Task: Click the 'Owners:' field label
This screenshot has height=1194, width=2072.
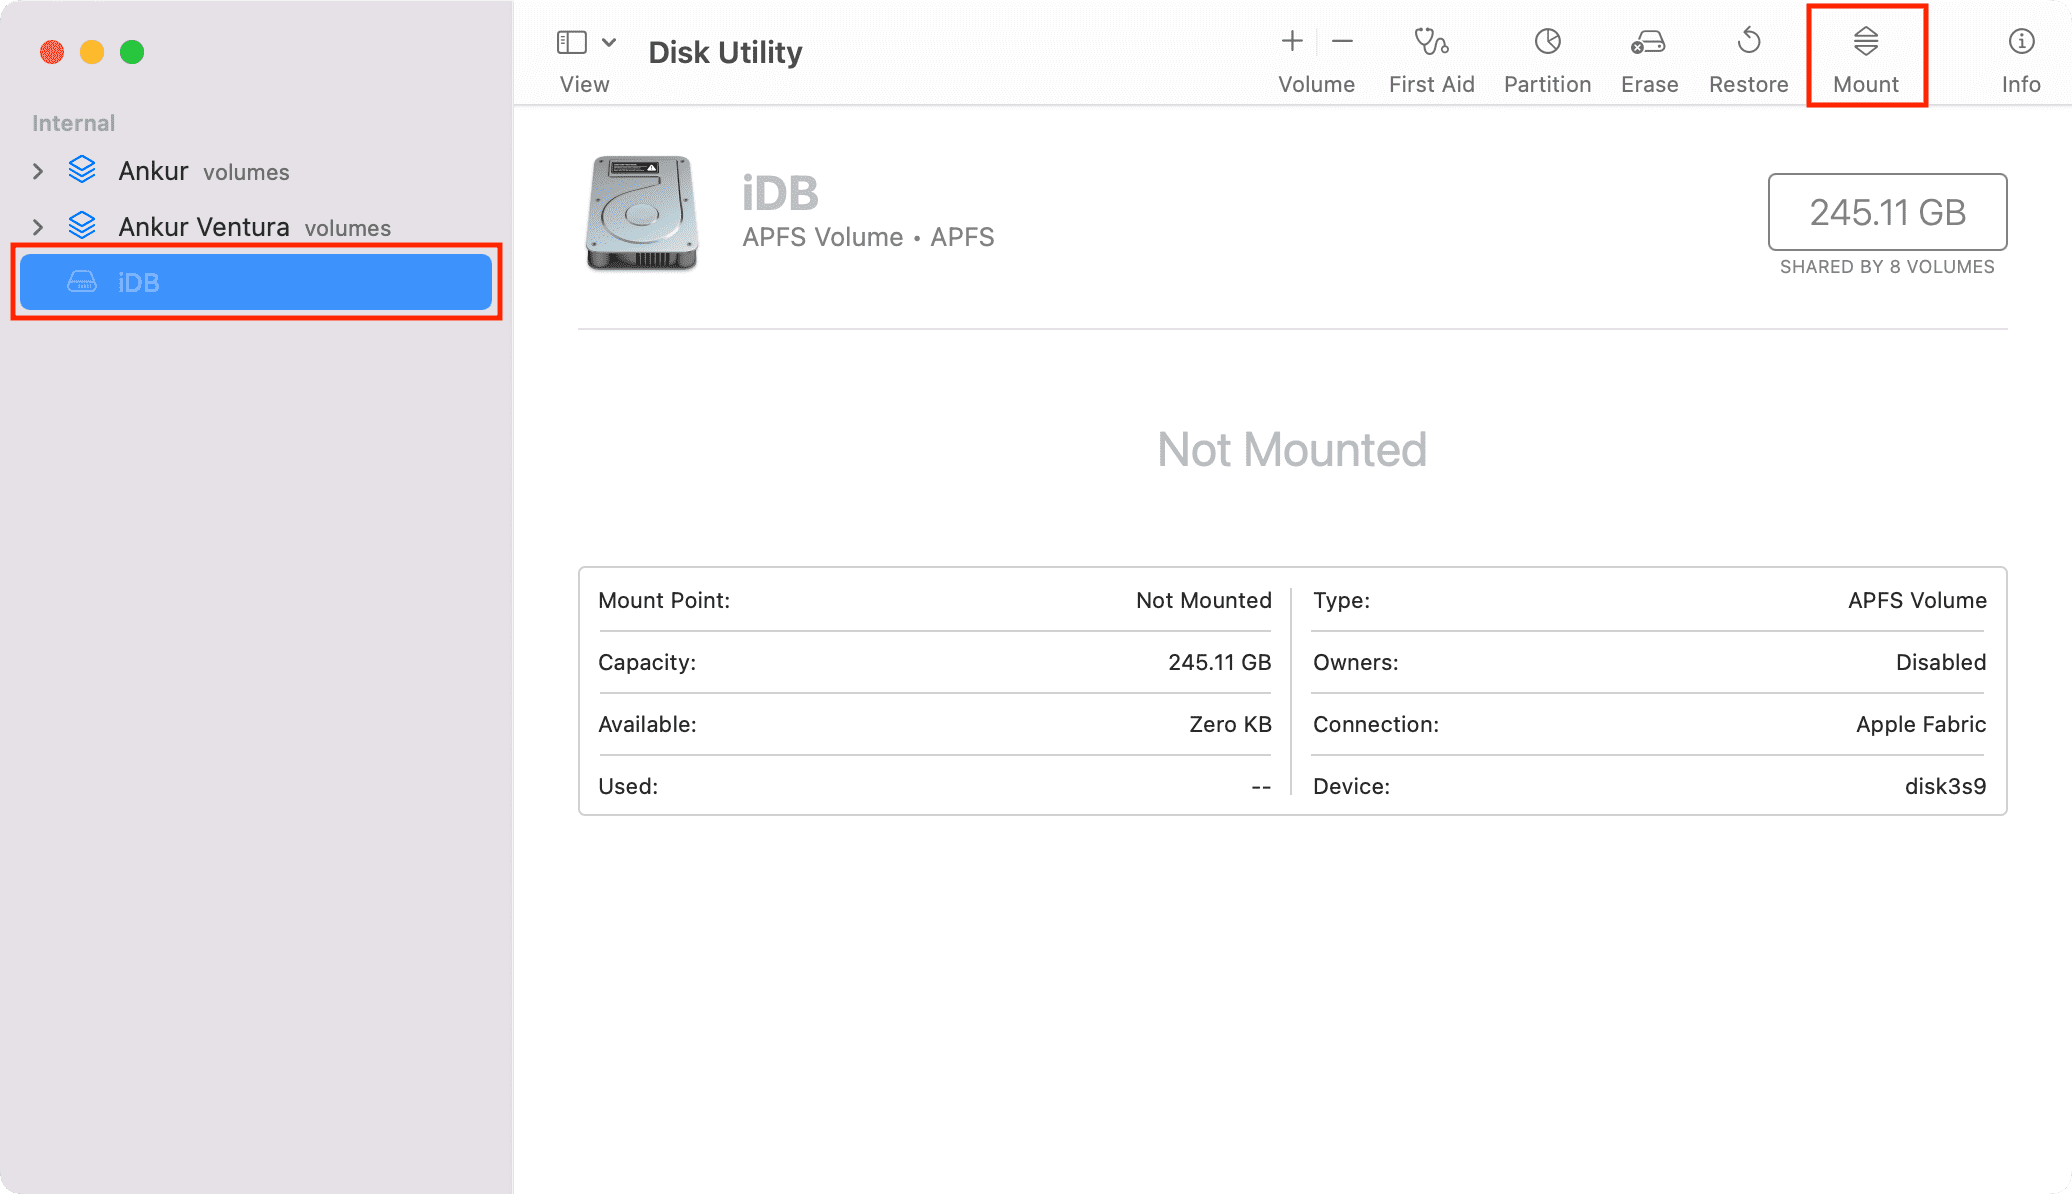Action: (1356, 662)
